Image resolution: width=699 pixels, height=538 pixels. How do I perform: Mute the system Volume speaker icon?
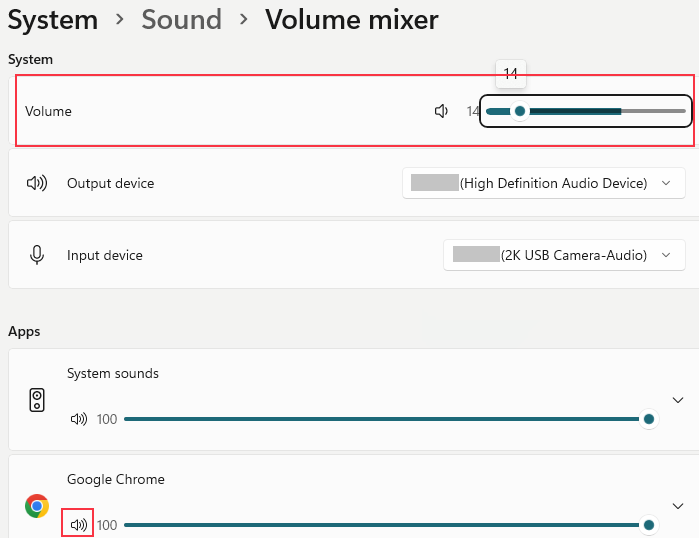click(x=441, y=111)
